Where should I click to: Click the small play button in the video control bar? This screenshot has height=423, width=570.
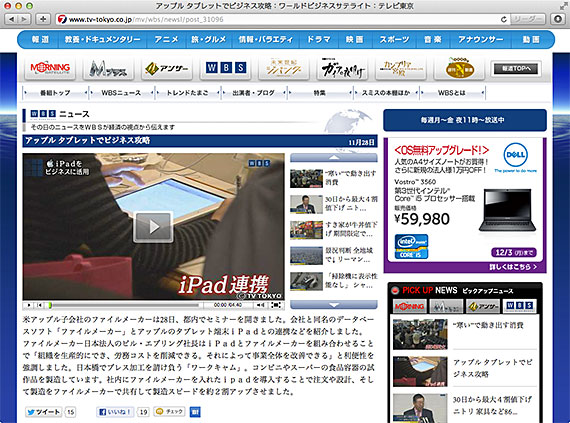click(x=29, y=305)
